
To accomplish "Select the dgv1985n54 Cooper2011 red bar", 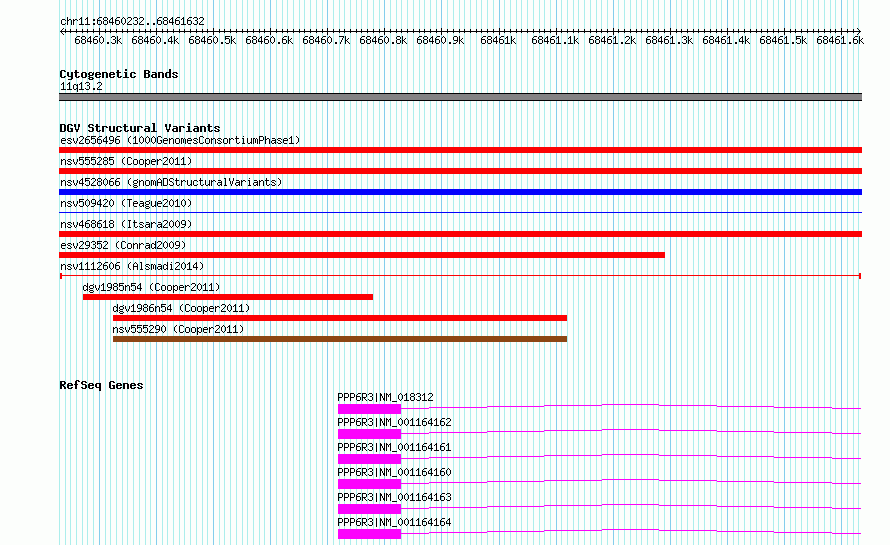I will (228, 297).
